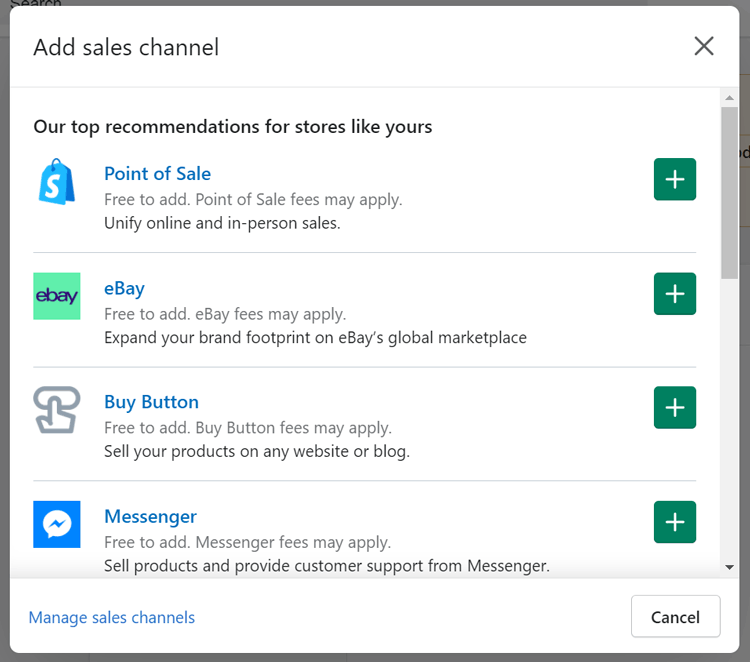Click the channel list scrollbar thumb
The image size is (750, 662).
[x=729, y=190]
